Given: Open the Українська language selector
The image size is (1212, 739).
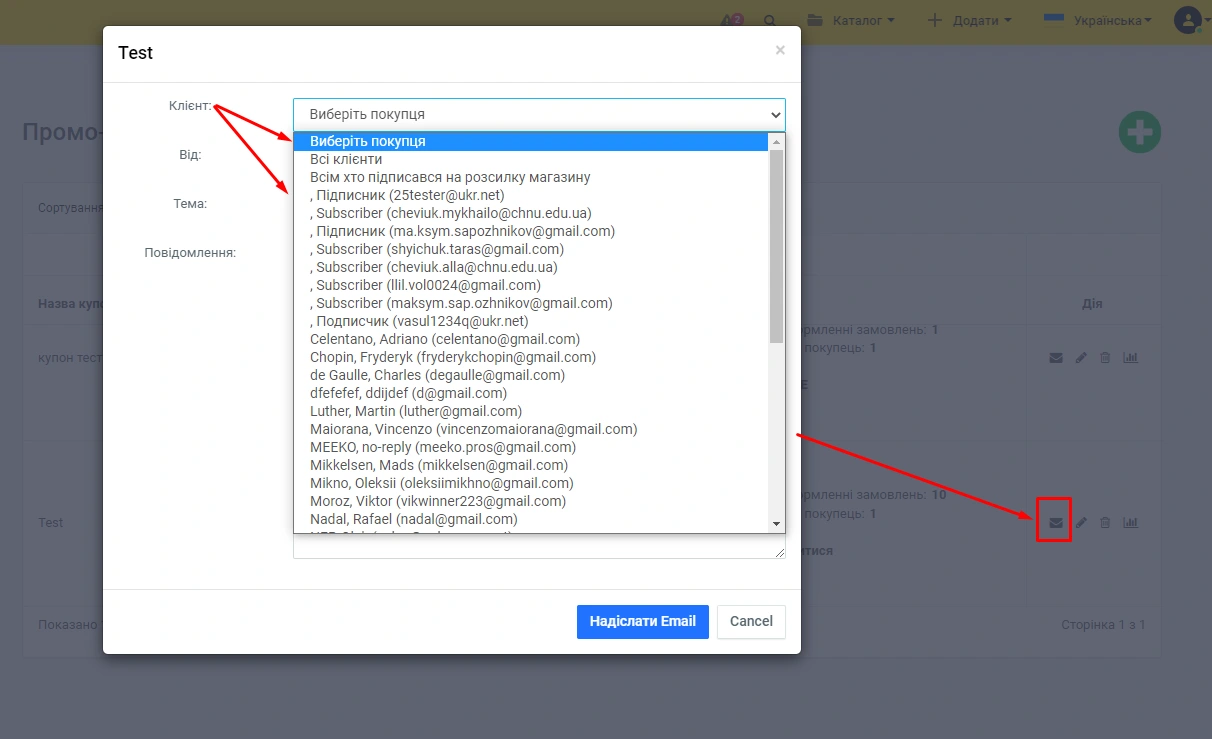Looking at the screenshot, I should (x=1097, y=21).
